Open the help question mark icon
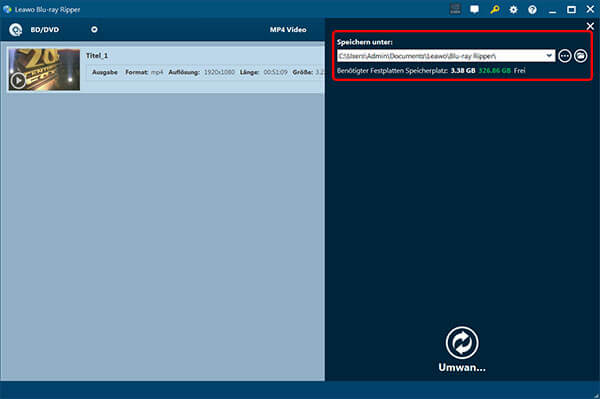The height and width of the screenshot is (399, 600). (x=532, y=10)
